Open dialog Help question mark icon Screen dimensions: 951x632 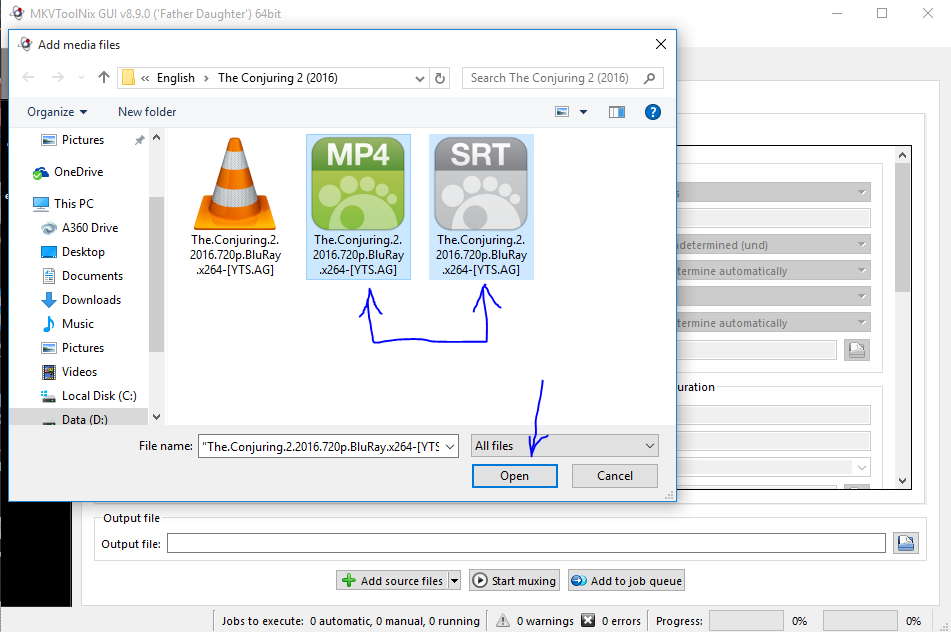653,112
